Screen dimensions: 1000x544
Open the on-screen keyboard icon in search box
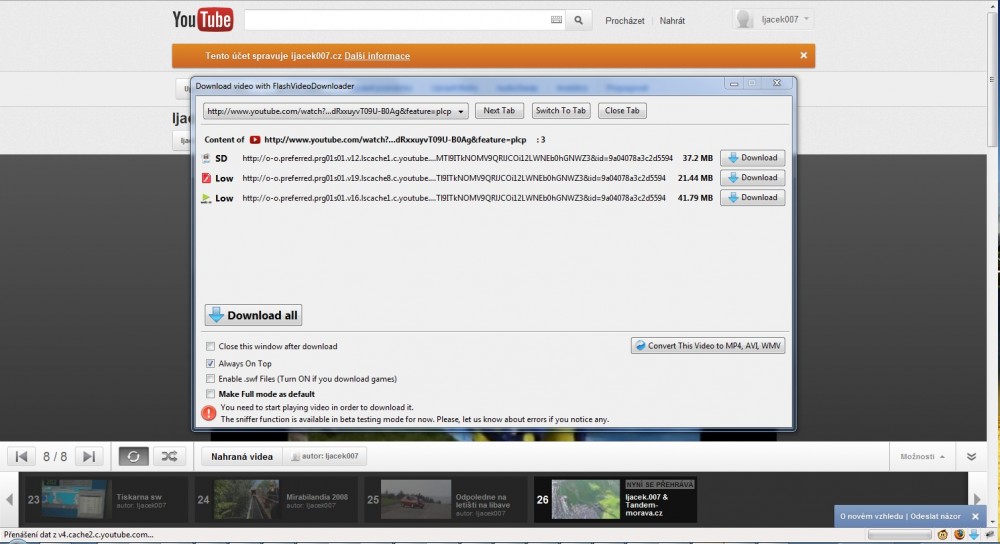tap(556, 20)
